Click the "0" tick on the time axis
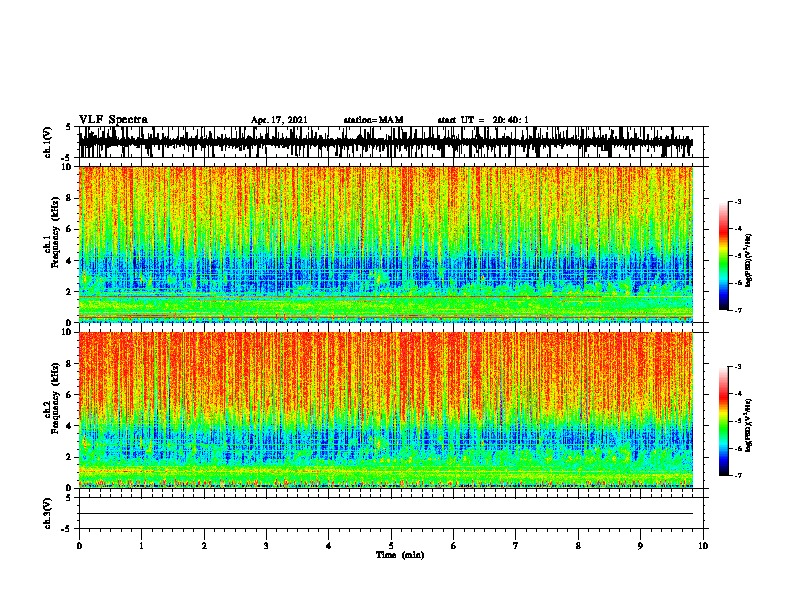This screenshot has height=612, width=792. [79, 546]
